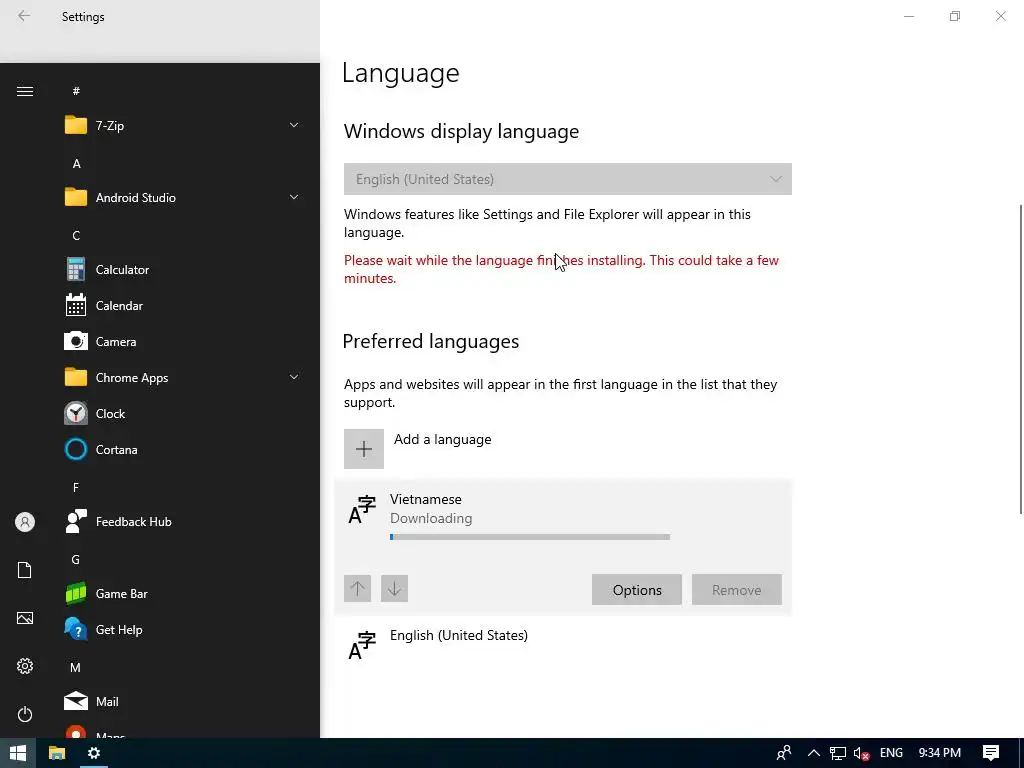Open the Action Center notification icon

coord(991,753)
